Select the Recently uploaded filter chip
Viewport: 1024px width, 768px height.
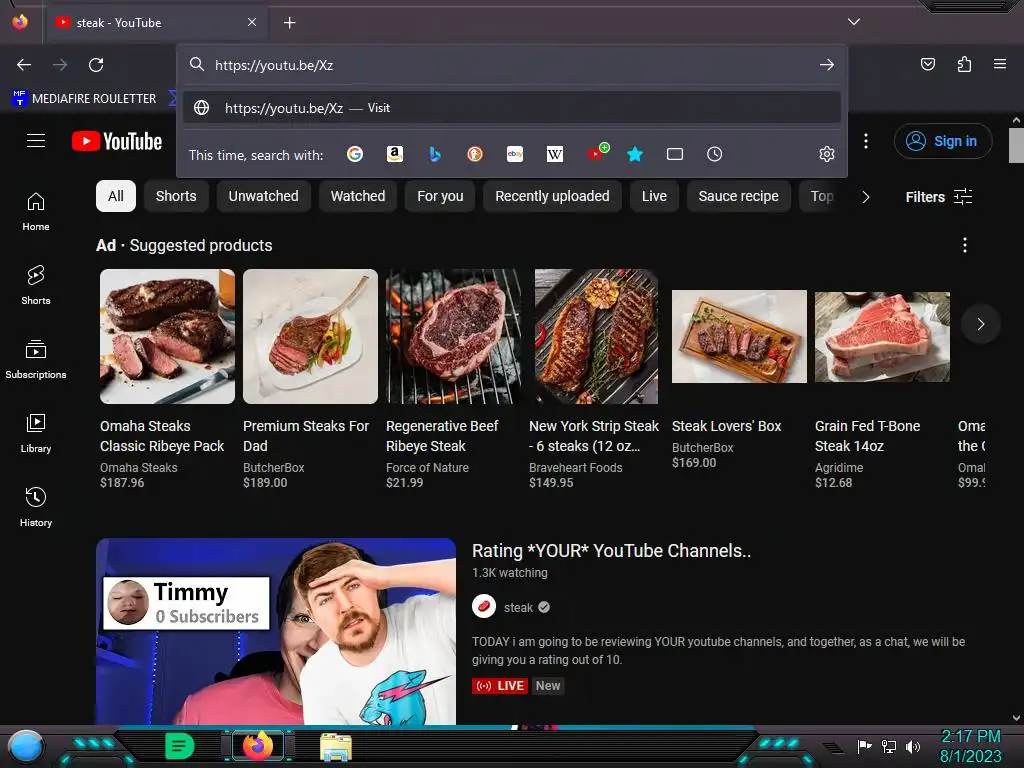pyautogui.click(x=552, y=196)
